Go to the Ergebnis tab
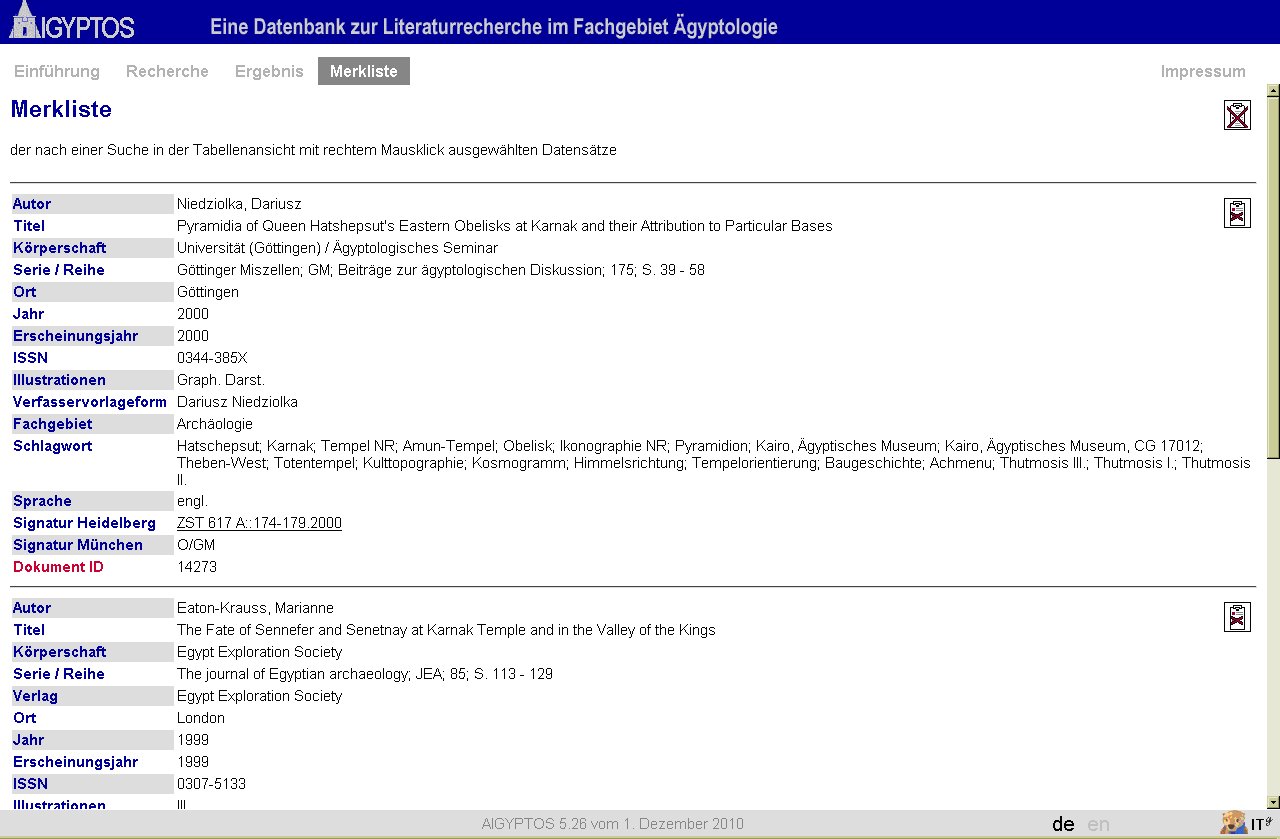Viewport: 1280px width, 839px height. [269, 71]
